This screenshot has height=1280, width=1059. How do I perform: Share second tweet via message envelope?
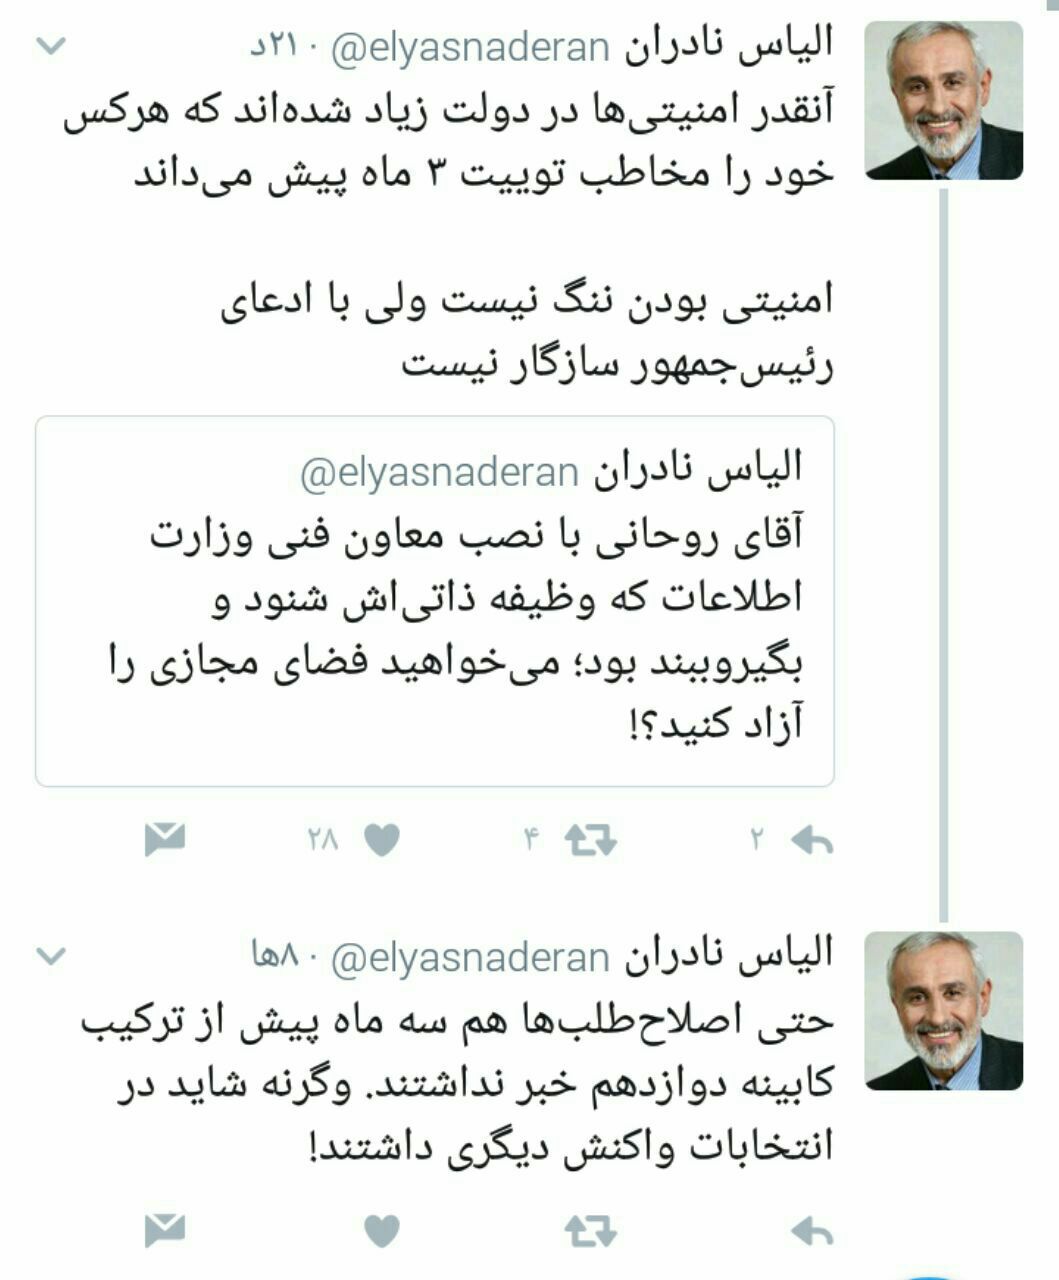pyautogui.click(x=165, y=1230)
